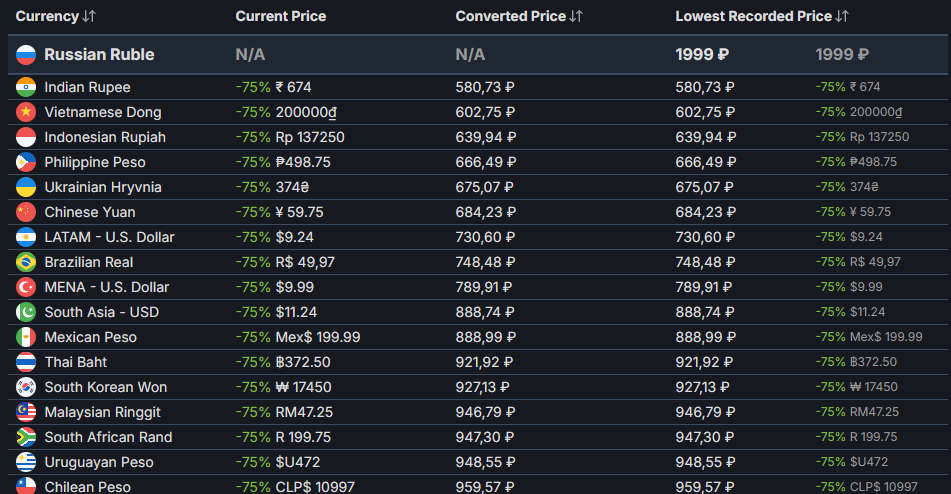951x494 pixels.
Task: Click converted price 927,13 ₽
Action: (x=482, y=387)
